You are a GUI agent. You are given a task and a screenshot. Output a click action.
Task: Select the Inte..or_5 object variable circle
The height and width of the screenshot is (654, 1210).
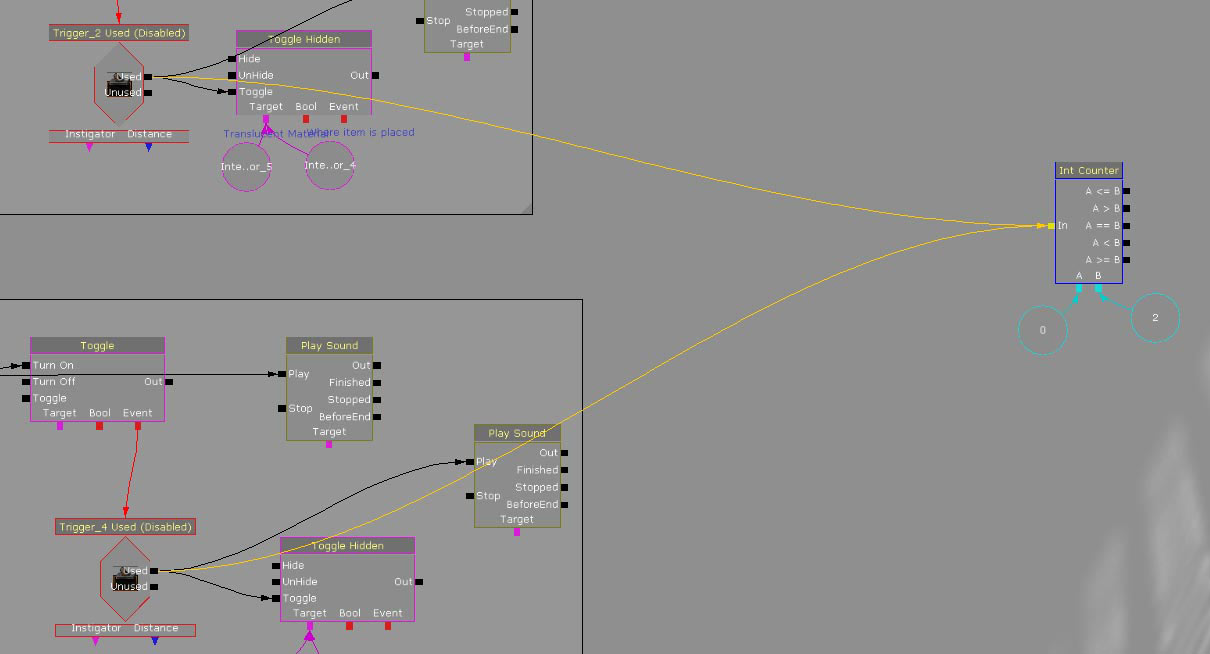246,166
